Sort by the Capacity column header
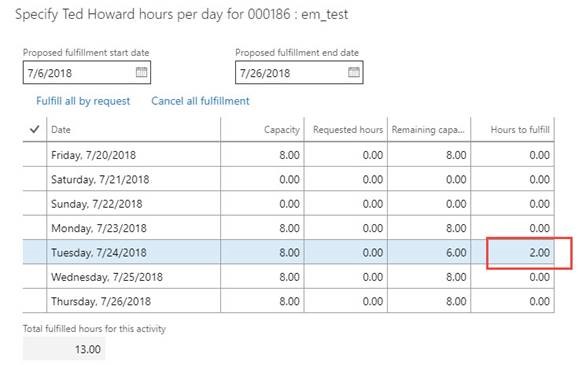586x365 pixels. tap(262, 129)
